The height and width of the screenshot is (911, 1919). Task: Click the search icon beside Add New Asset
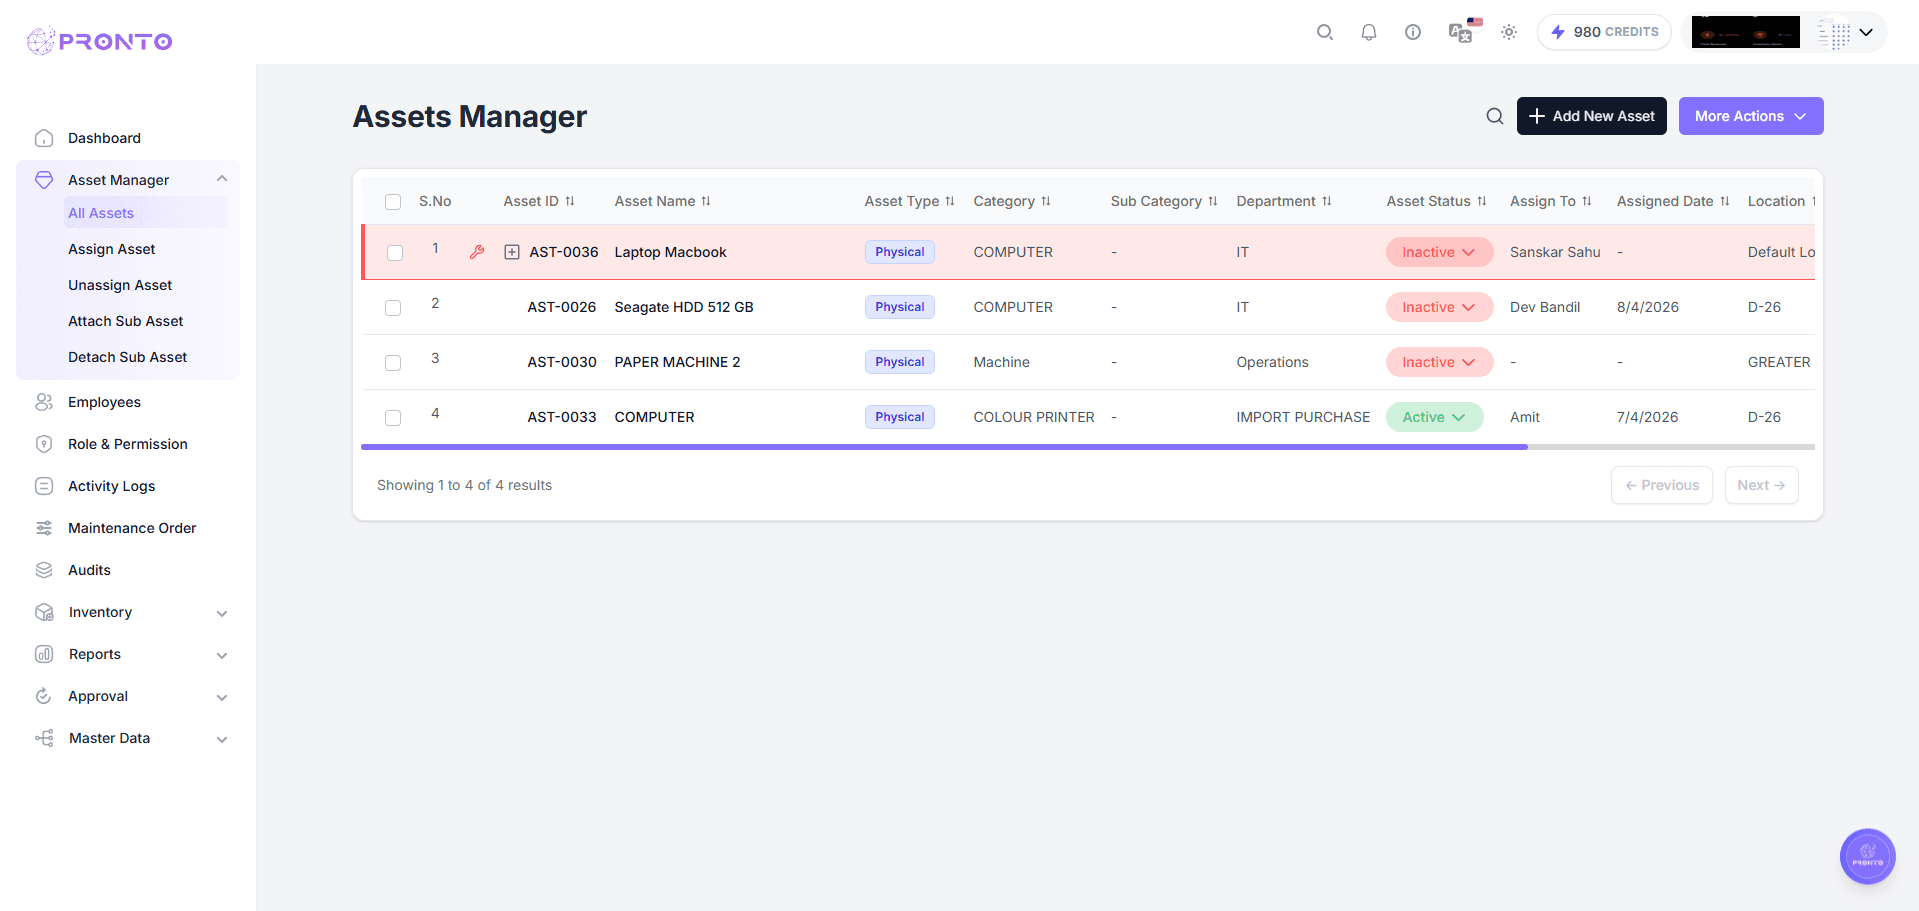pos(1494,115)
